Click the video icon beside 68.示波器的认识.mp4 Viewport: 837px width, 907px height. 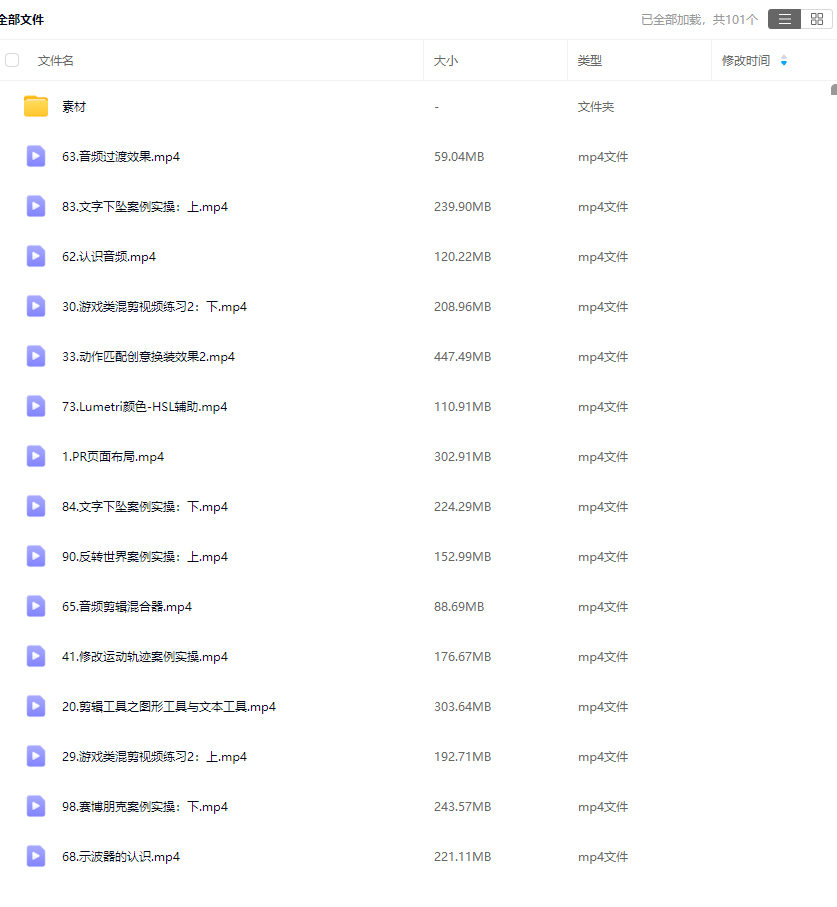pos(35,856)
